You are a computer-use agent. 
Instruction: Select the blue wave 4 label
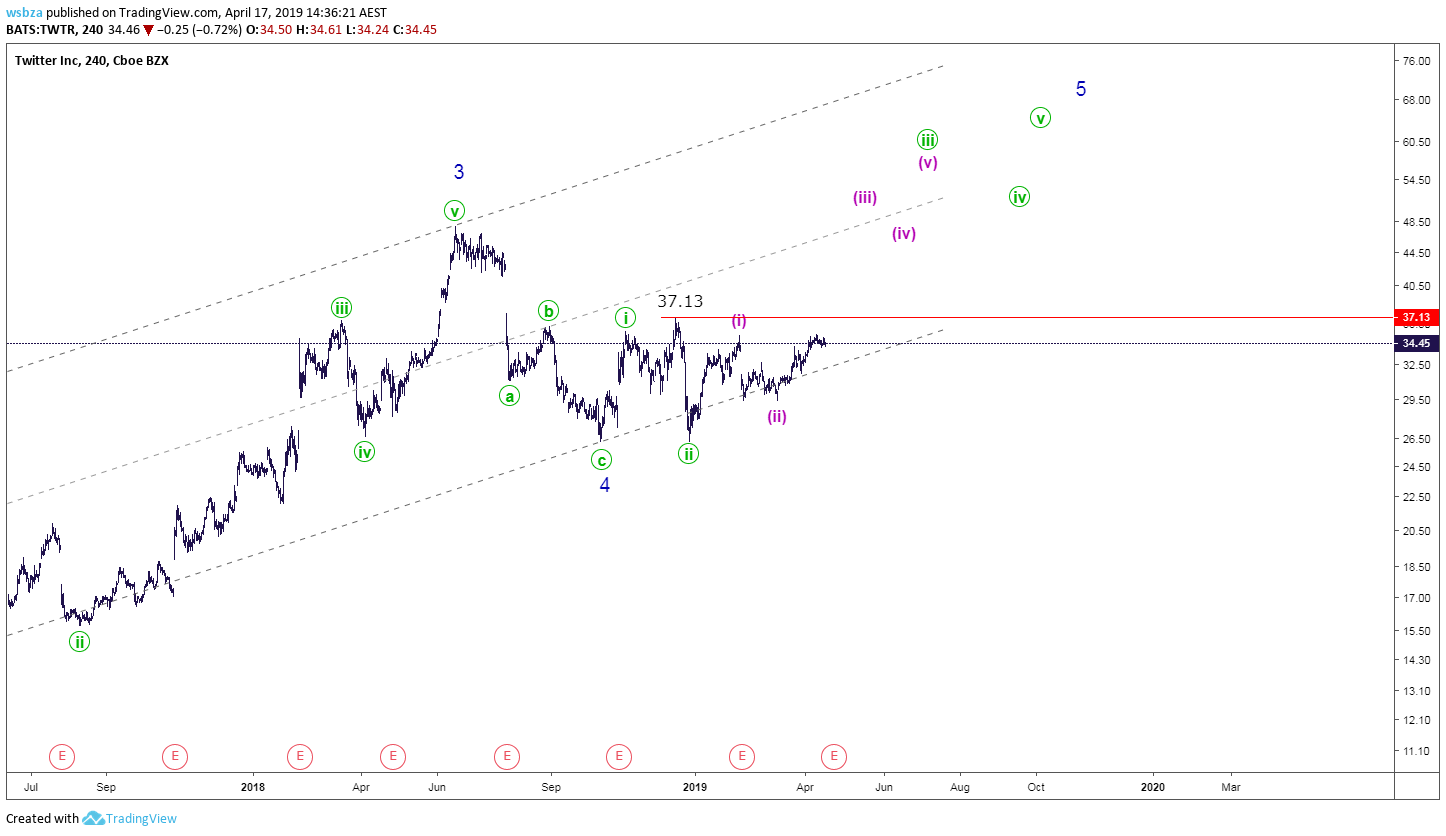[x=605, y=485]
